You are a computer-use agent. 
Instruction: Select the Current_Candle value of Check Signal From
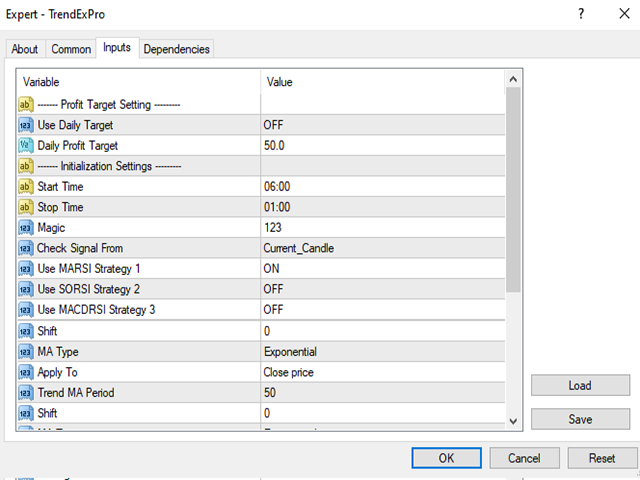click(299, 248)
